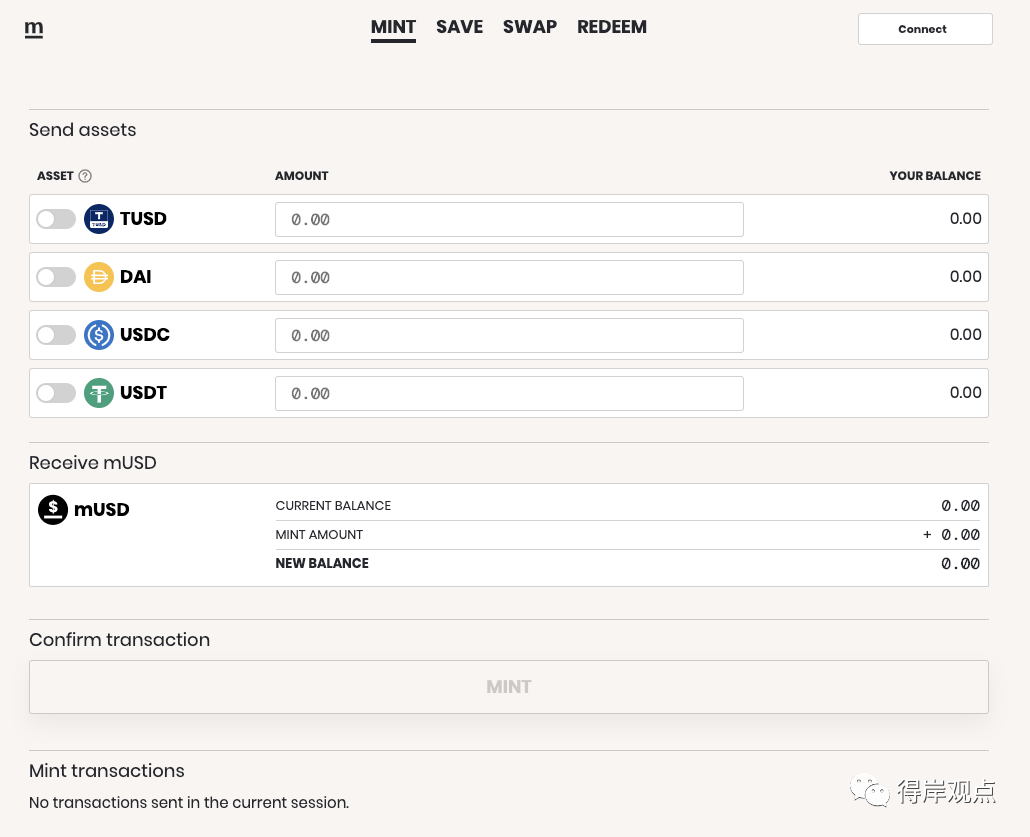Viewport: 1030px width, 837px height.
Task: Click the 'Send assets' heading
Action: 83,130
